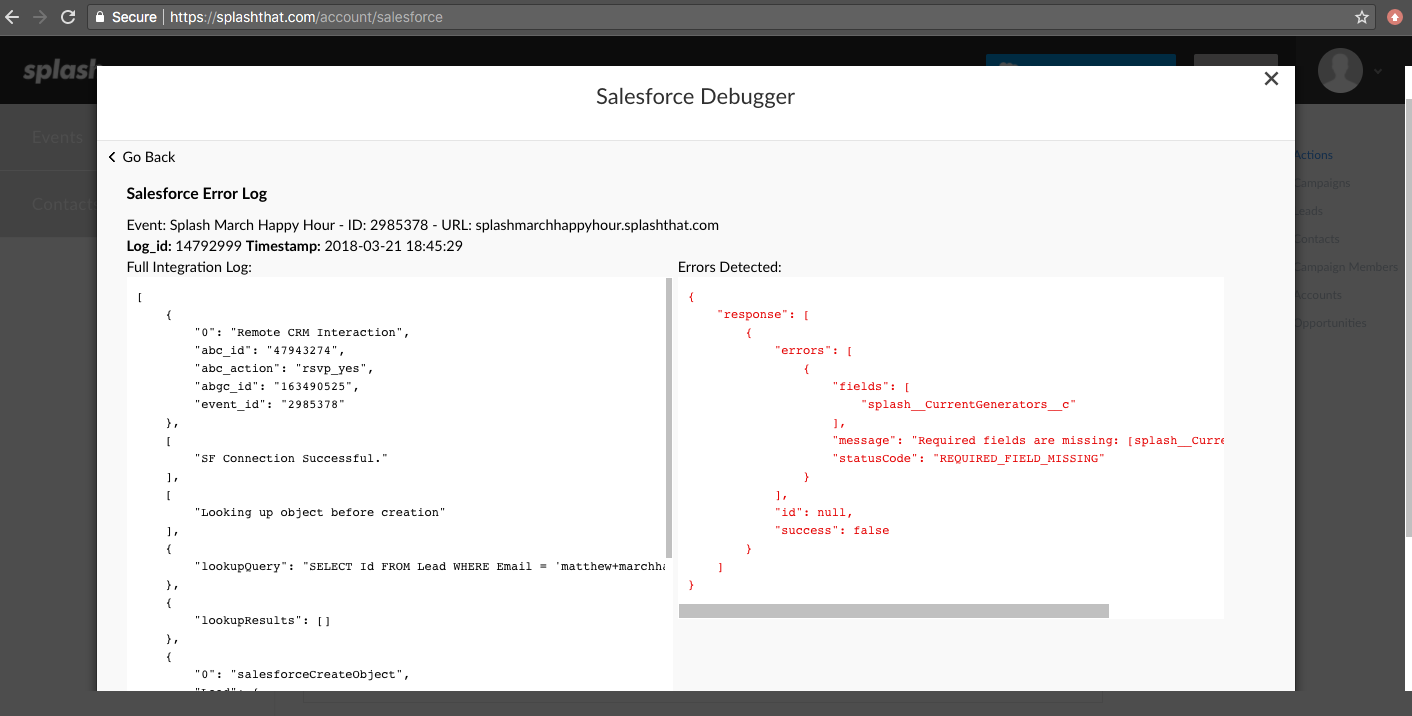The height and width of the screenshot is (716, 1412).
Task: Click the browser forward arrow
Action: [x=40, y=17]
